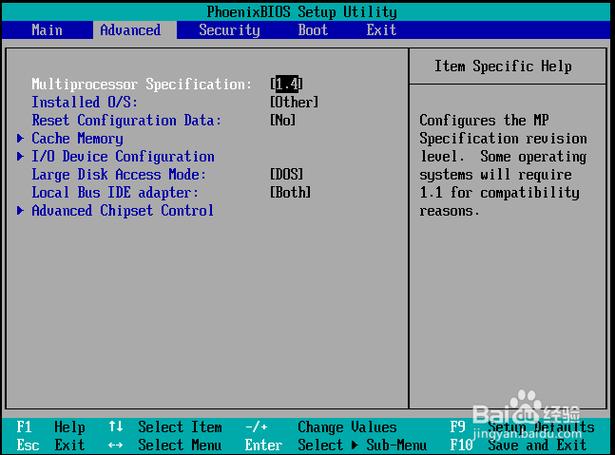Open the Cache Memory submenu entry

point(77,138)
